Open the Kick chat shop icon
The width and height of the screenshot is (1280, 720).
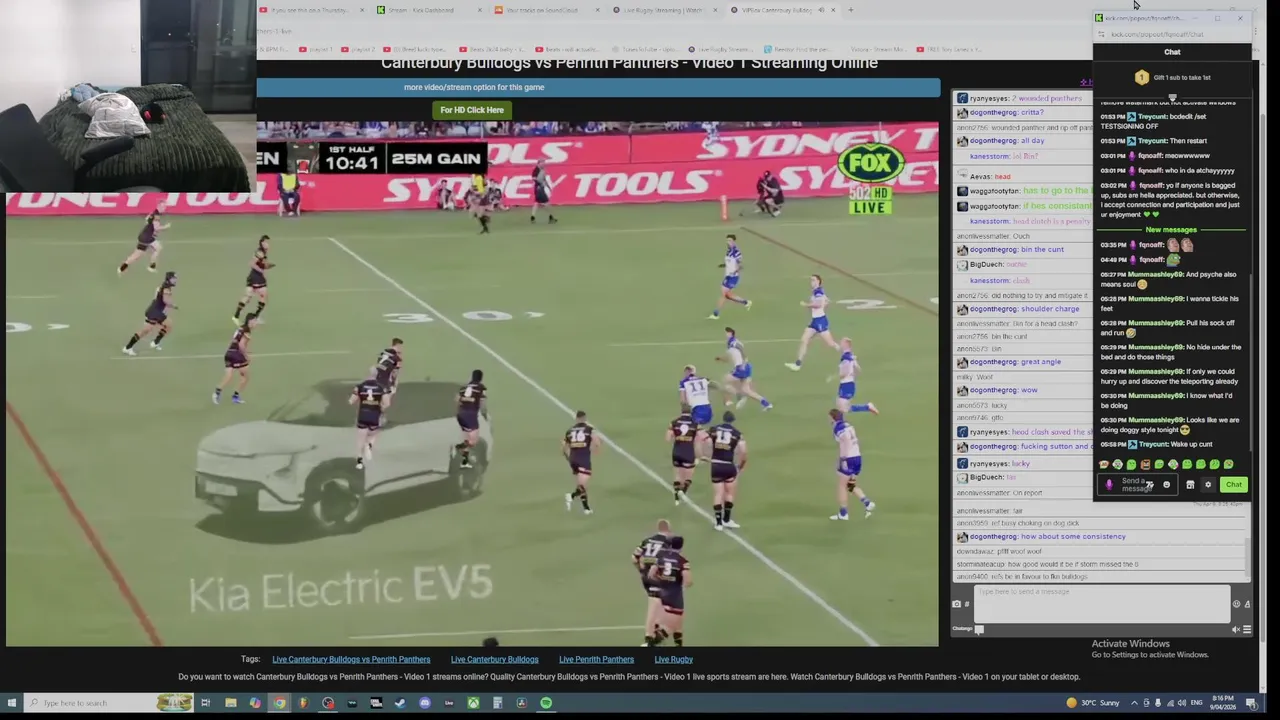pos(1190,485)
